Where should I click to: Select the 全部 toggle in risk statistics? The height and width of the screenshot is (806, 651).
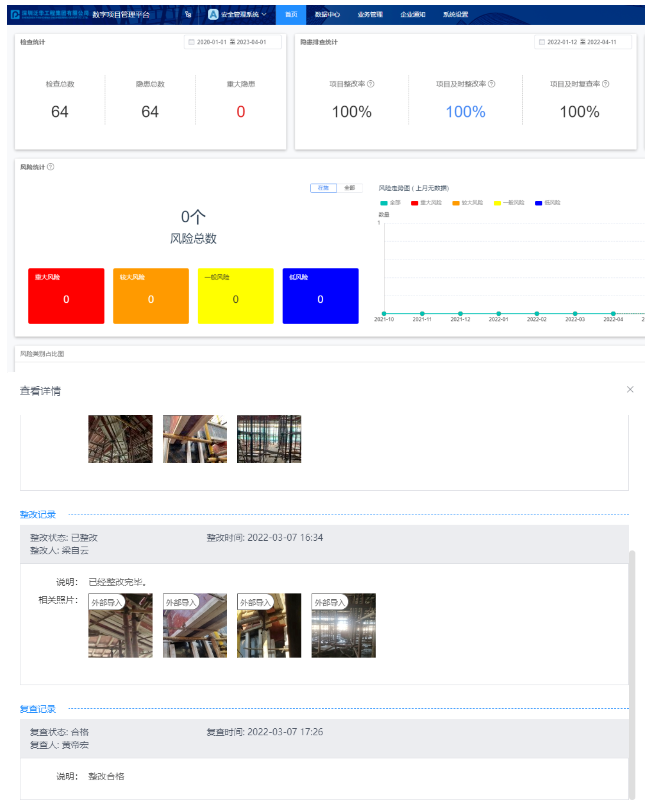(x=349, y=187)
